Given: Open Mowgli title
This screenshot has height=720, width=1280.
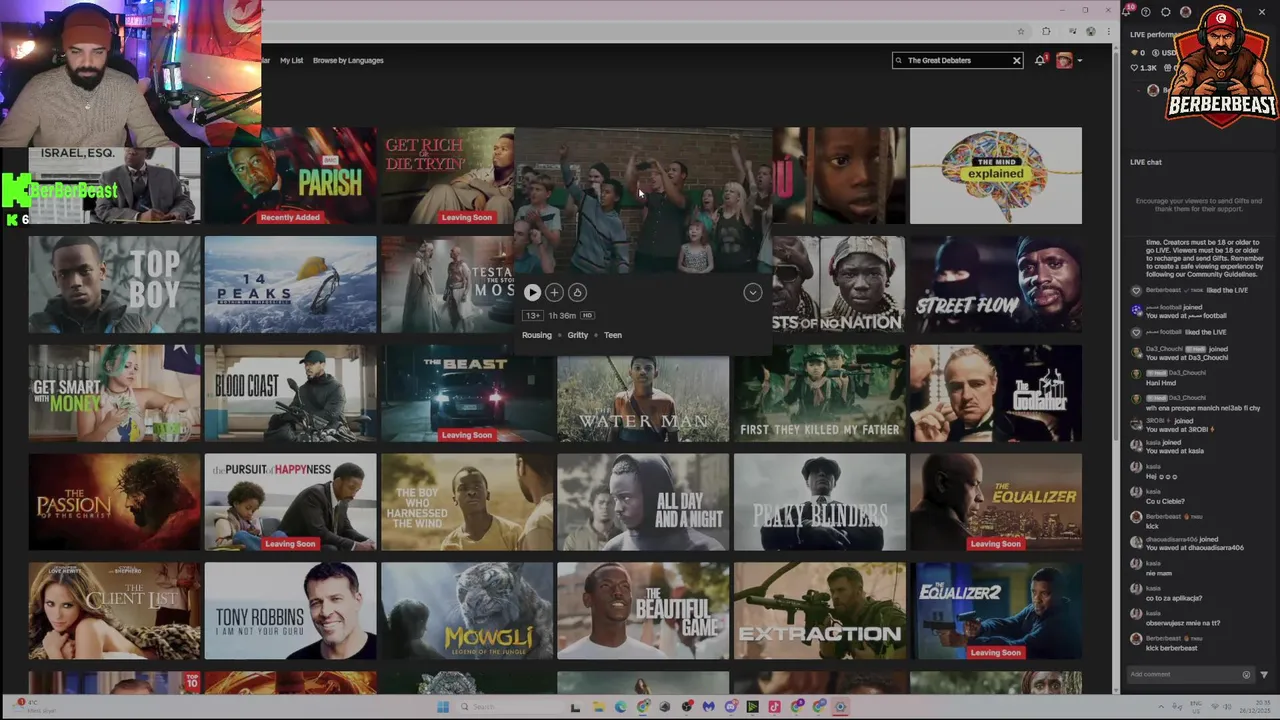Looking at the screenshot, I should click(x=466, y=611).
